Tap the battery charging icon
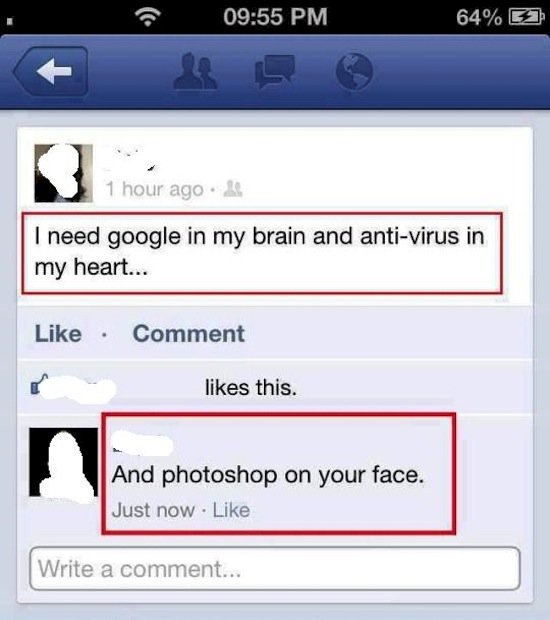 click(x=525, y=17)
